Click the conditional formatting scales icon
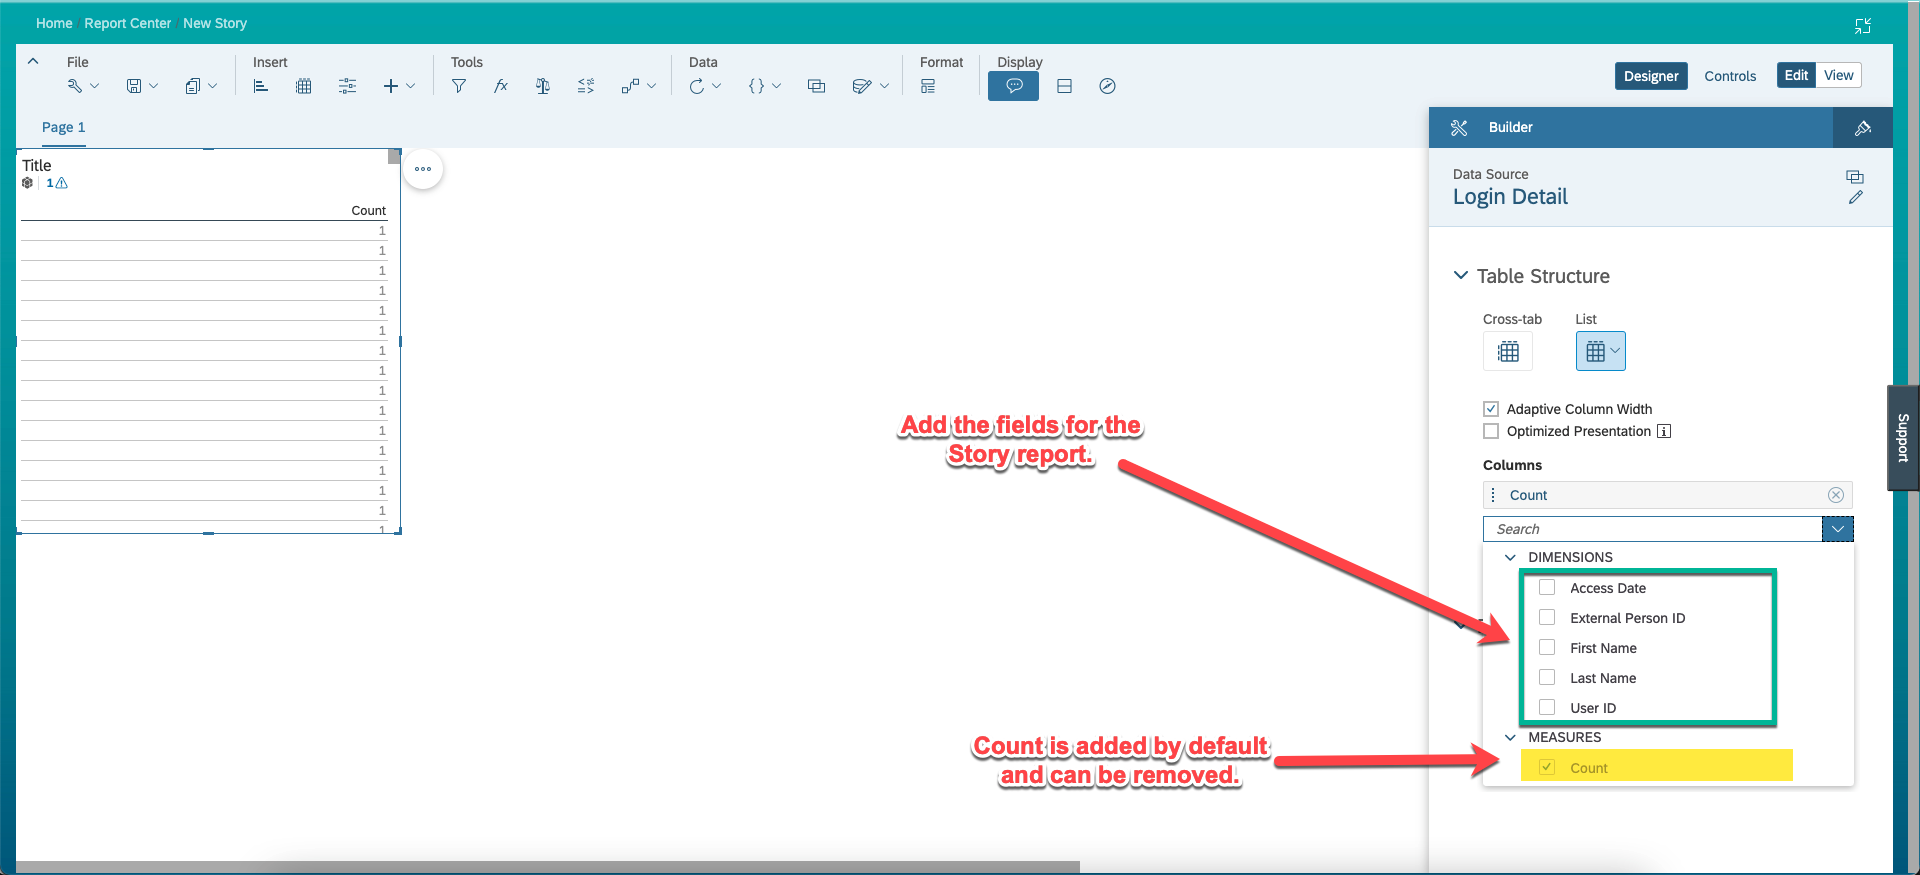Image resolution: width=1920 pixels, height=875 pixels. [x=543, y=86]
